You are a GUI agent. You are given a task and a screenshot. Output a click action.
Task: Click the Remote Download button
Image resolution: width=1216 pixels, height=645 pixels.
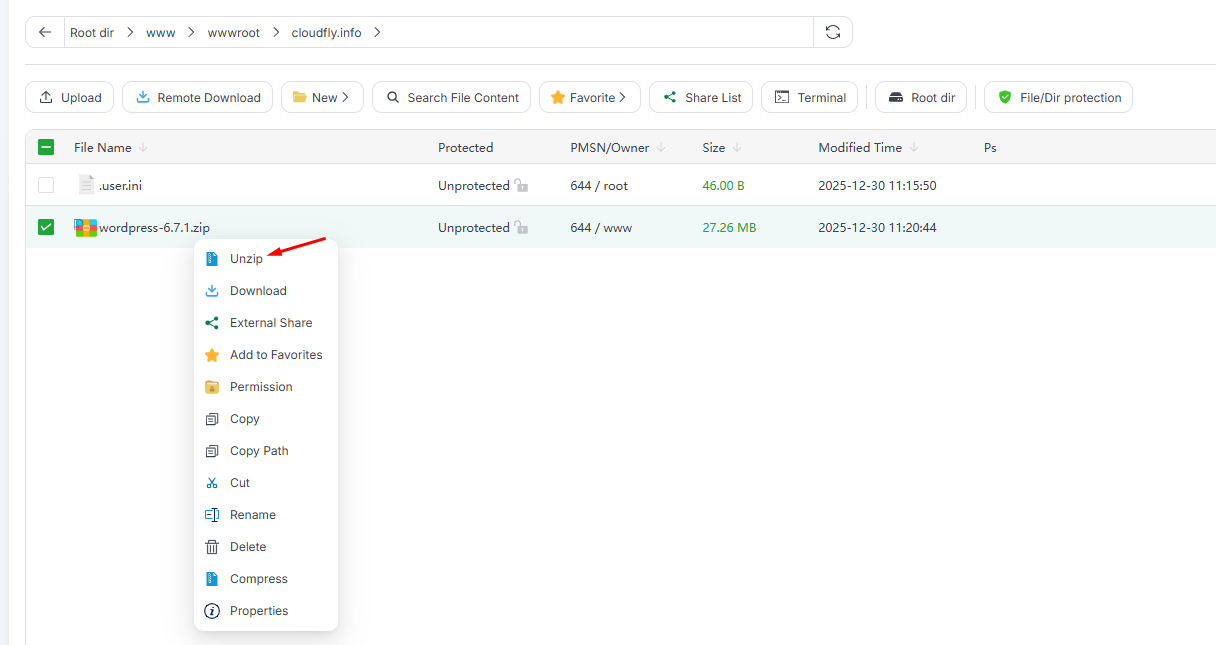[197, 97]
